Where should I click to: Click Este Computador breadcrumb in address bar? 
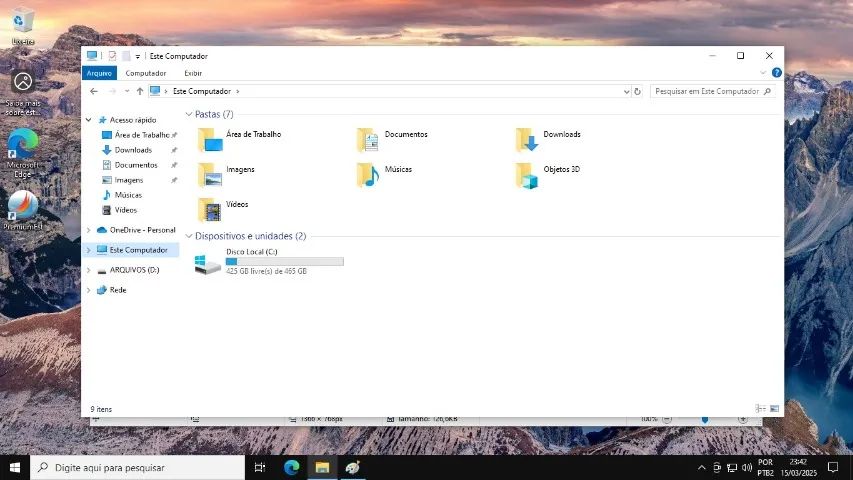(x=202, y=91)
